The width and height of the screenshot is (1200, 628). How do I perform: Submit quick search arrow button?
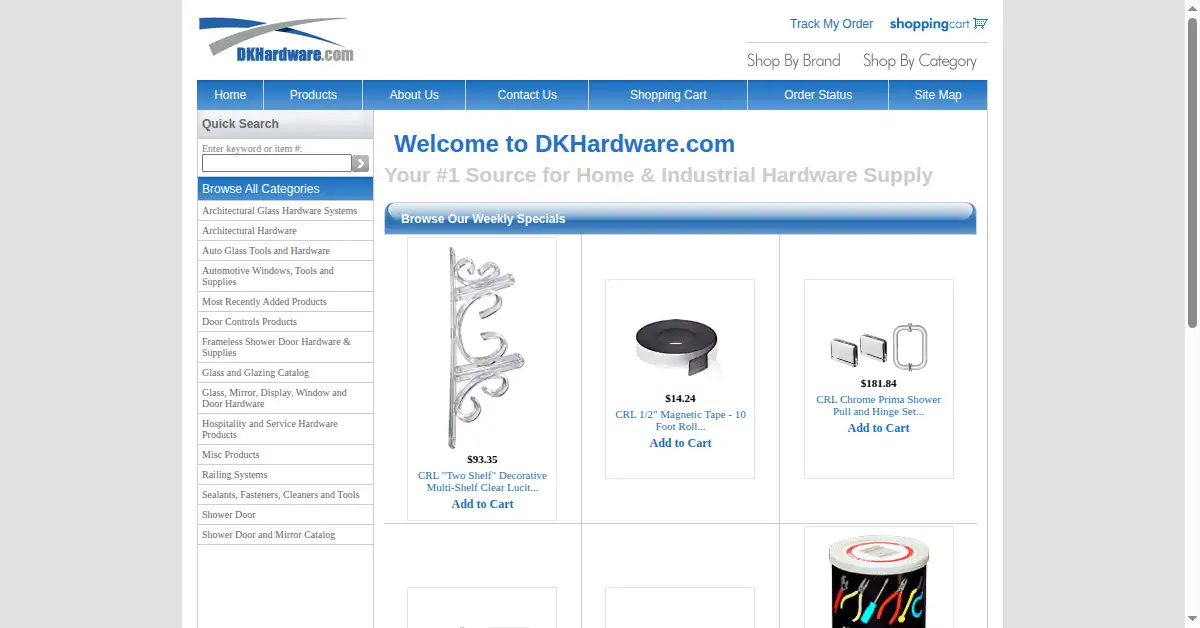(x=360, y=163)
